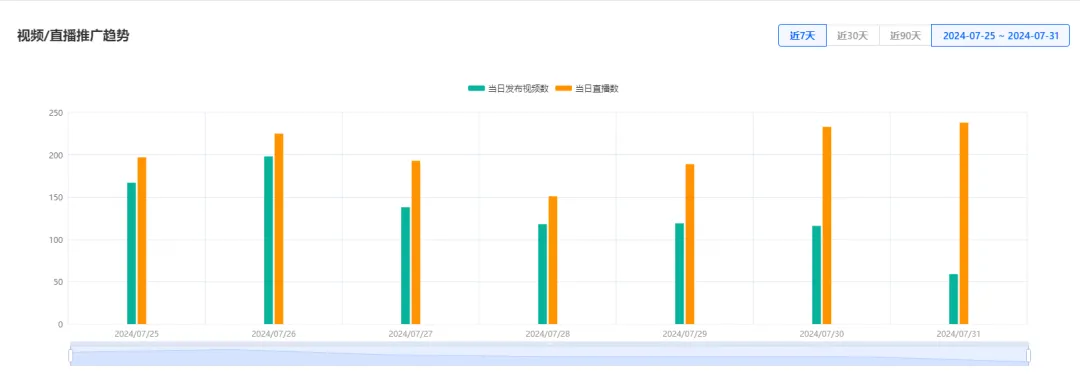Toggle the 当日直播数 legend series
Viewport: 1080px width, 376px height.
coord(587,88)
